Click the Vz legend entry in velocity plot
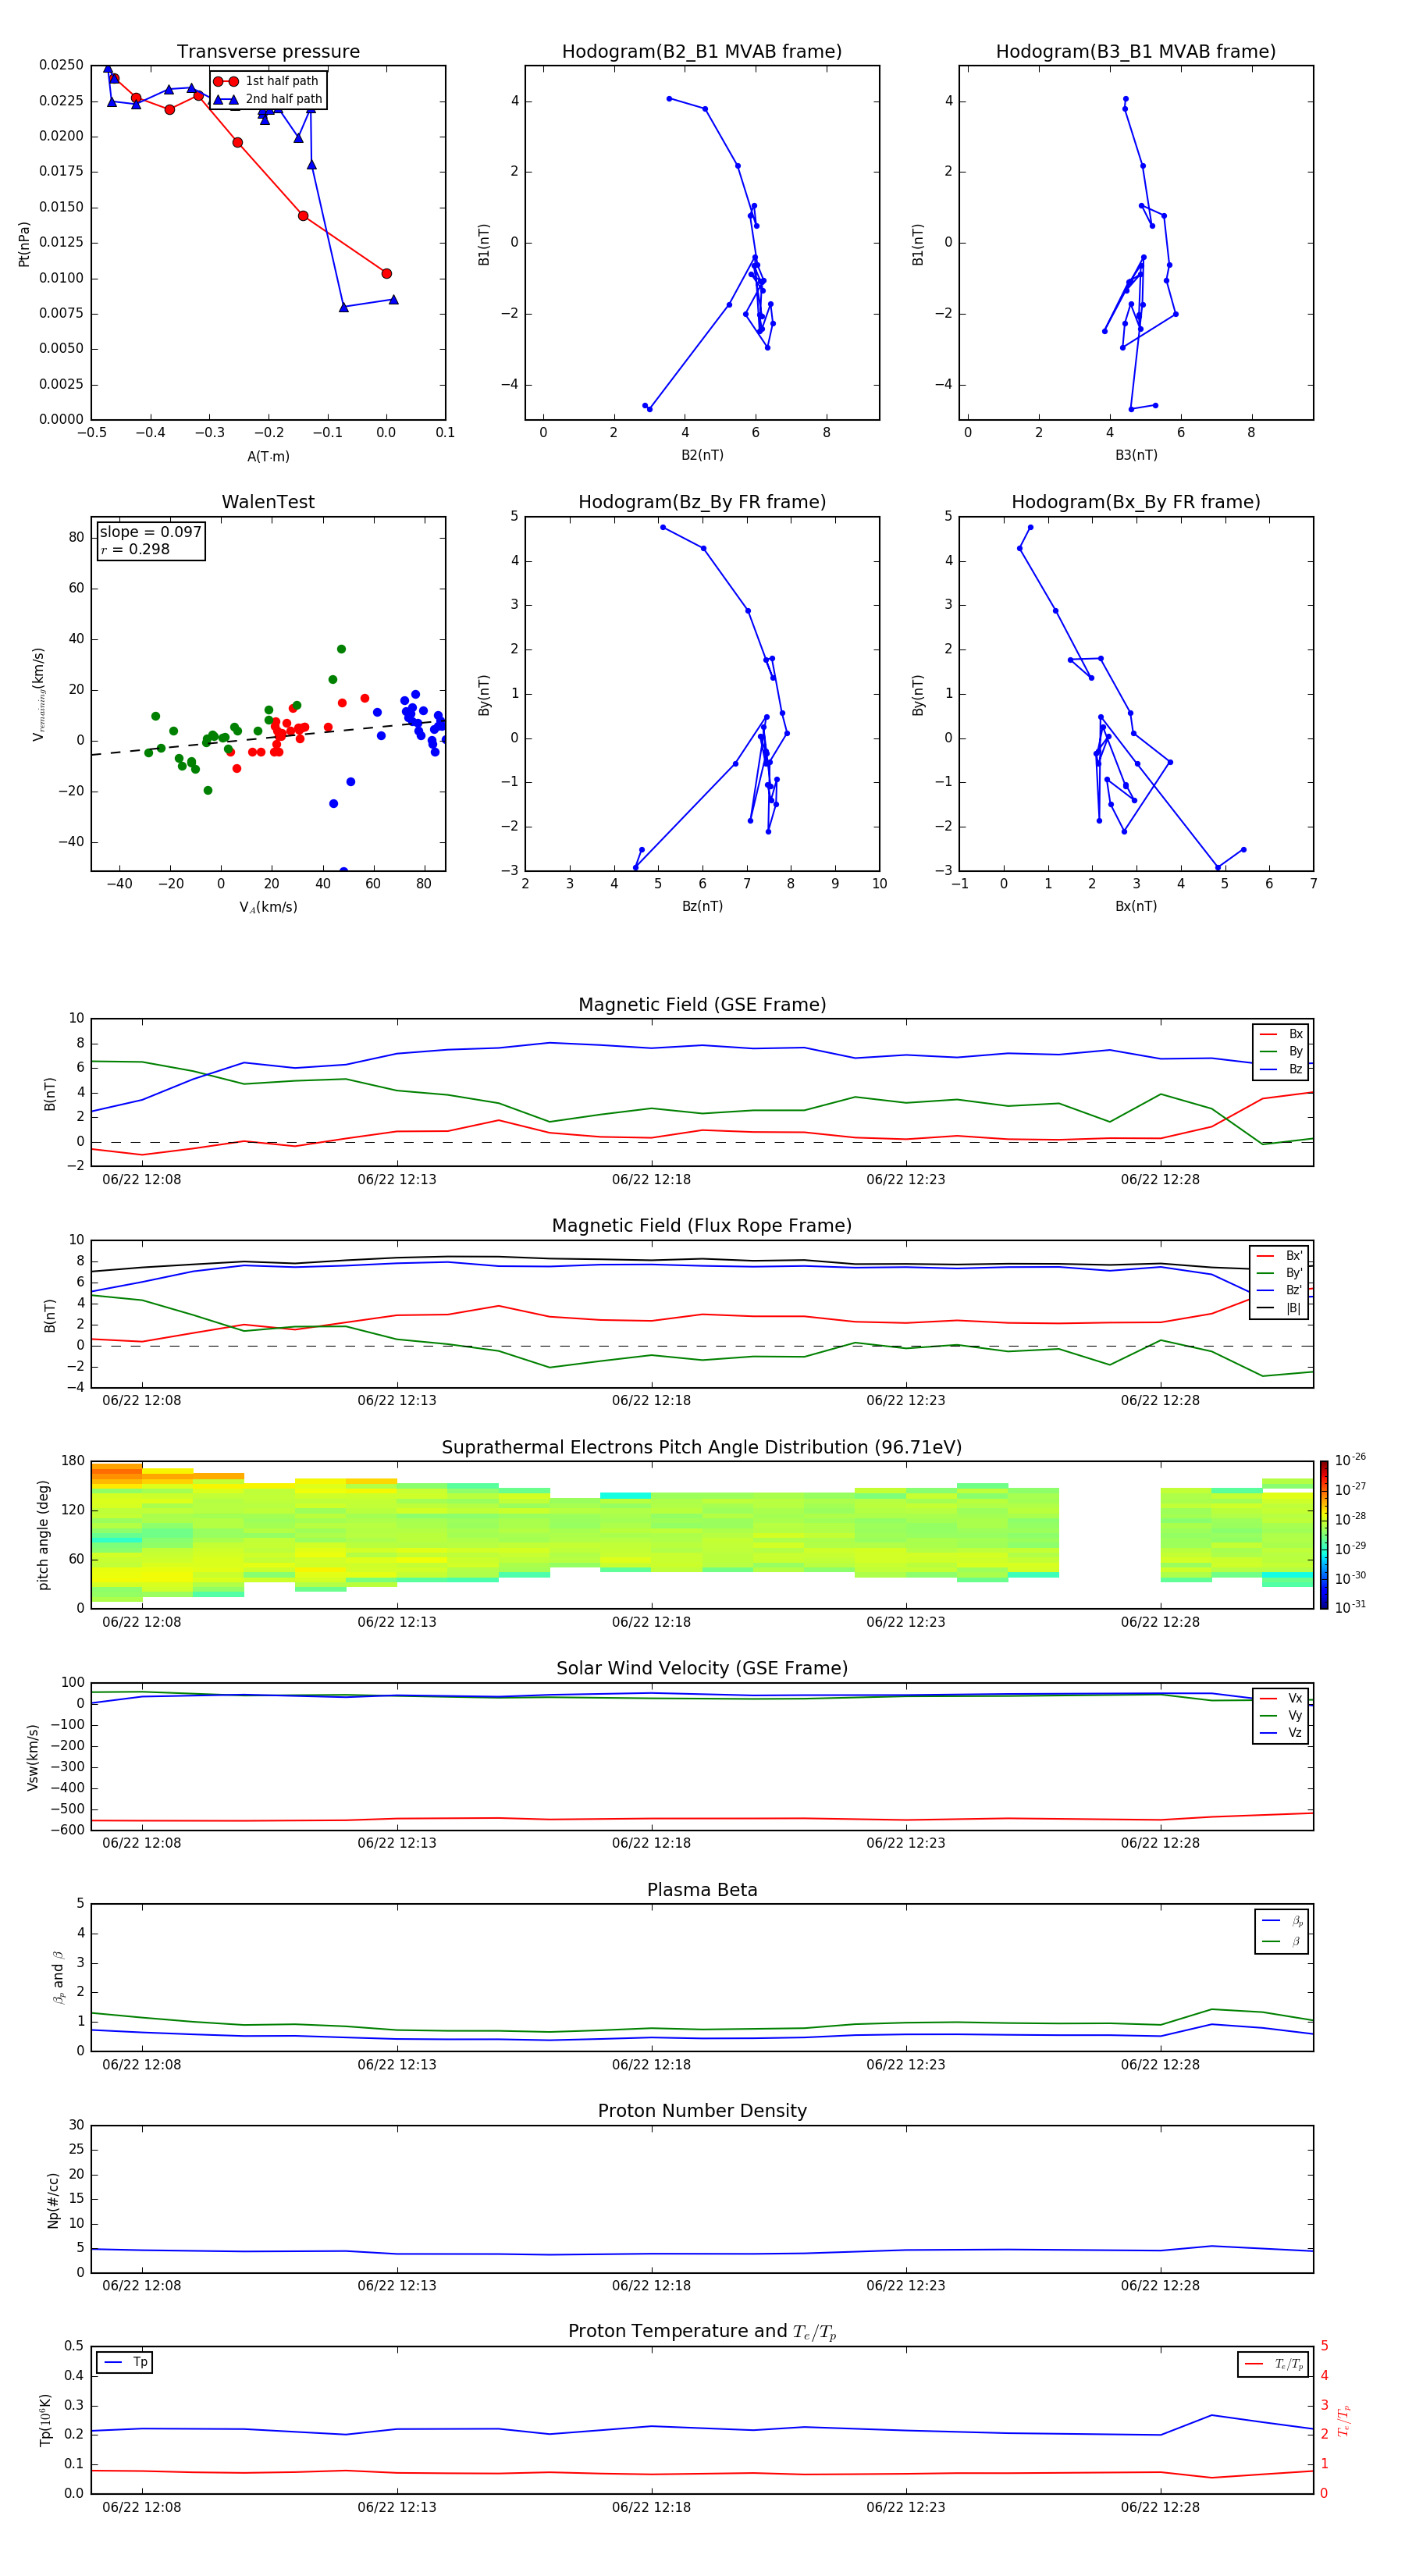Image resolution: width=1405 pixels, height=2576 pixels. [x=1281, y=1733]
